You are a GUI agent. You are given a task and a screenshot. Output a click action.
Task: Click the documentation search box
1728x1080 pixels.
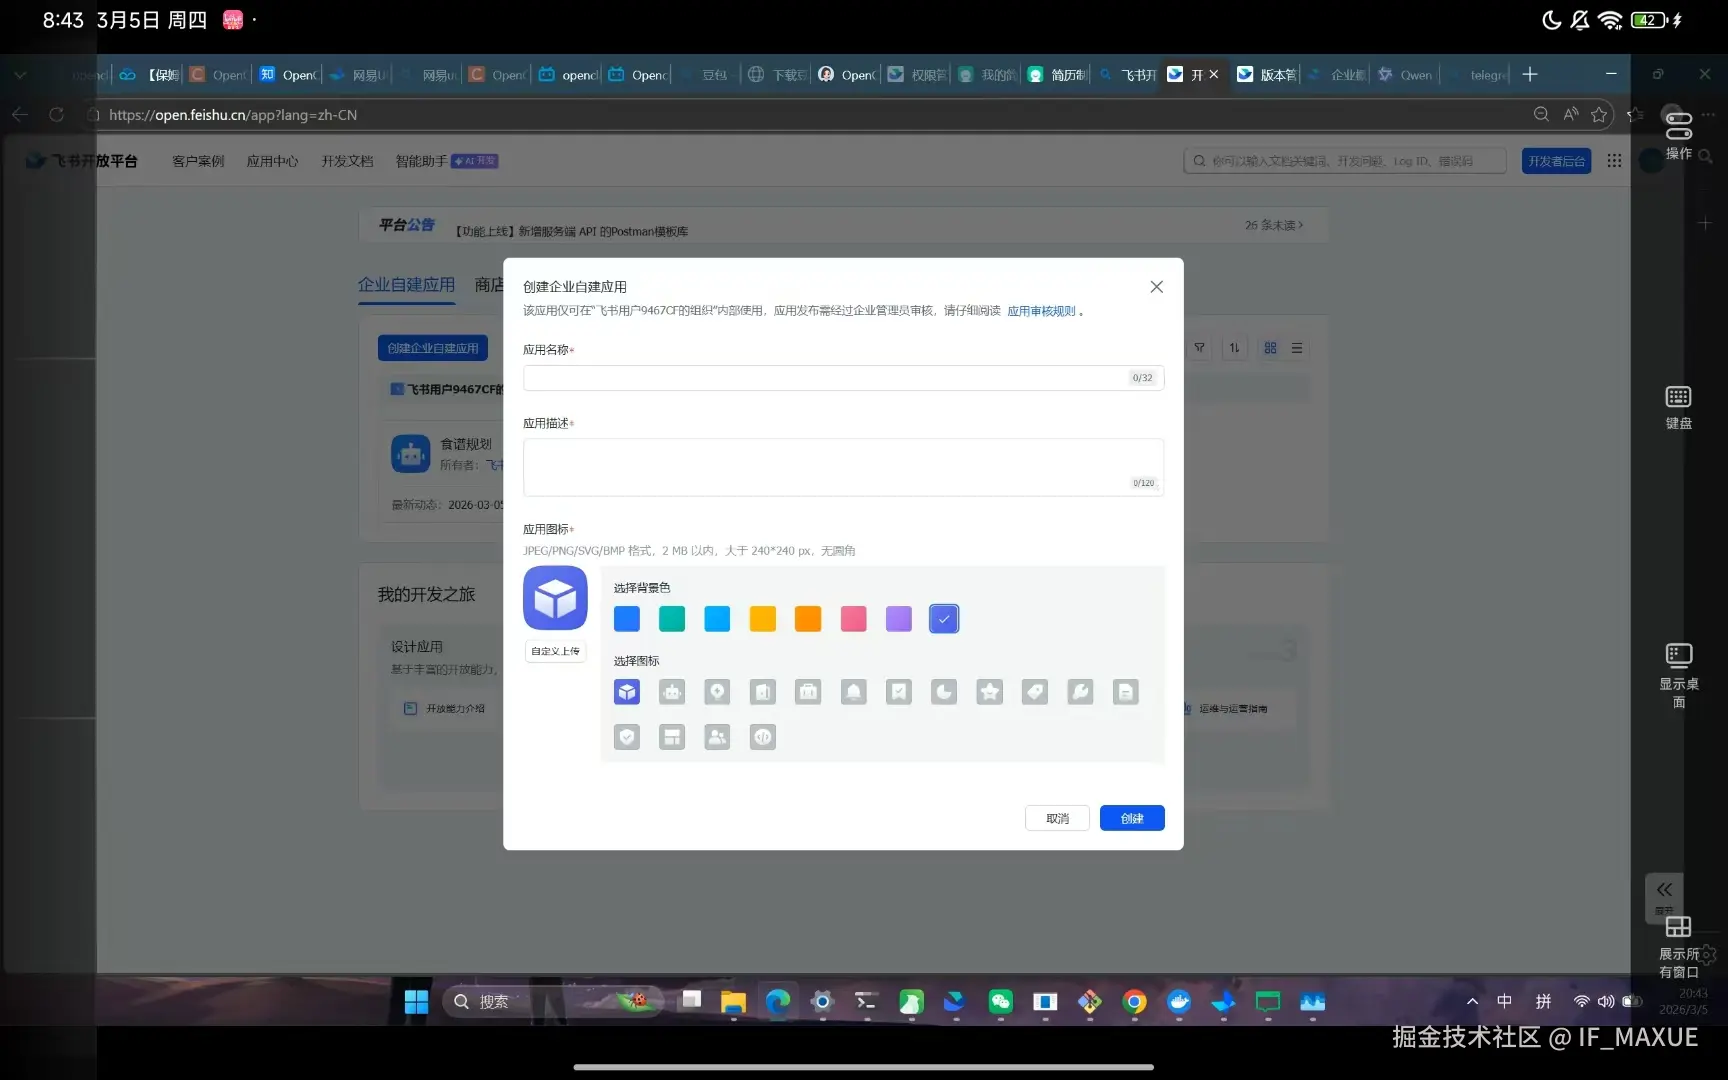click(1345, 161)
